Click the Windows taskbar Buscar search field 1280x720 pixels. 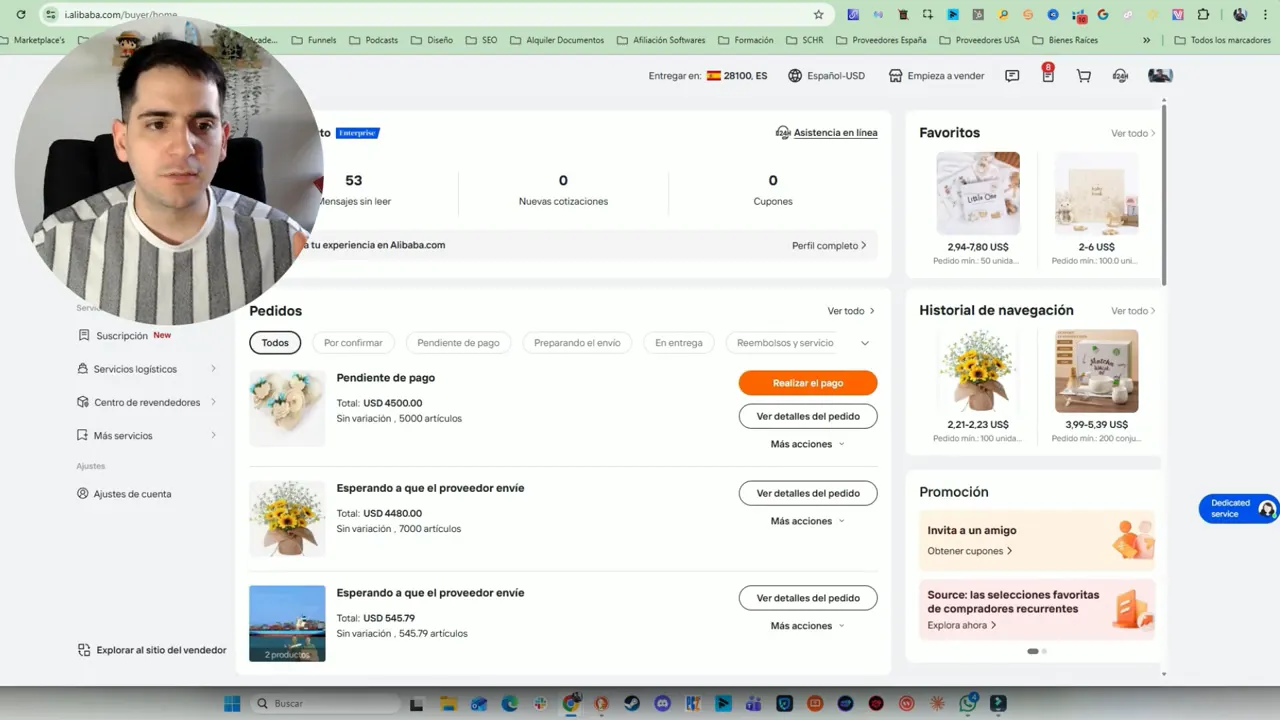click(326, 704)
